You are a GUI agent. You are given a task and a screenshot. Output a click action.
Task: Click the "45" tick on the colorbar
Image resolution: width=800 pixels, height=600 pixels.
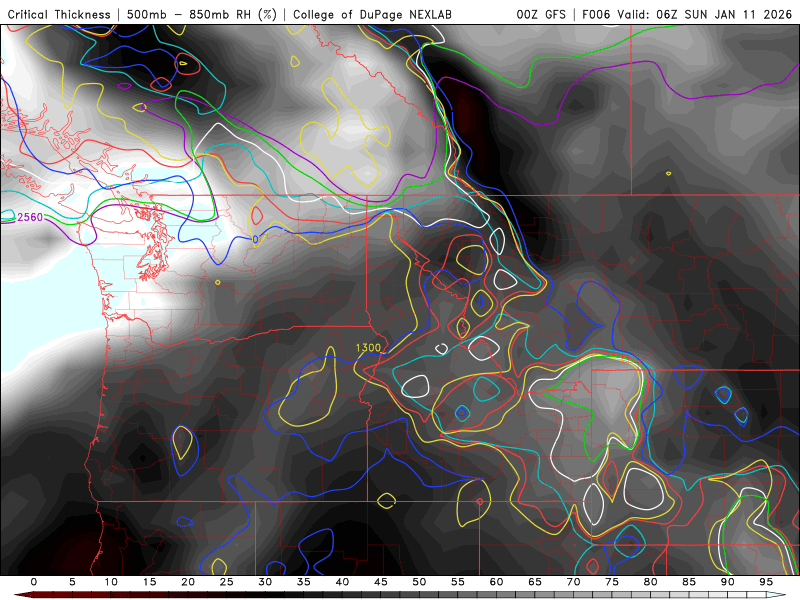[381, 582]
